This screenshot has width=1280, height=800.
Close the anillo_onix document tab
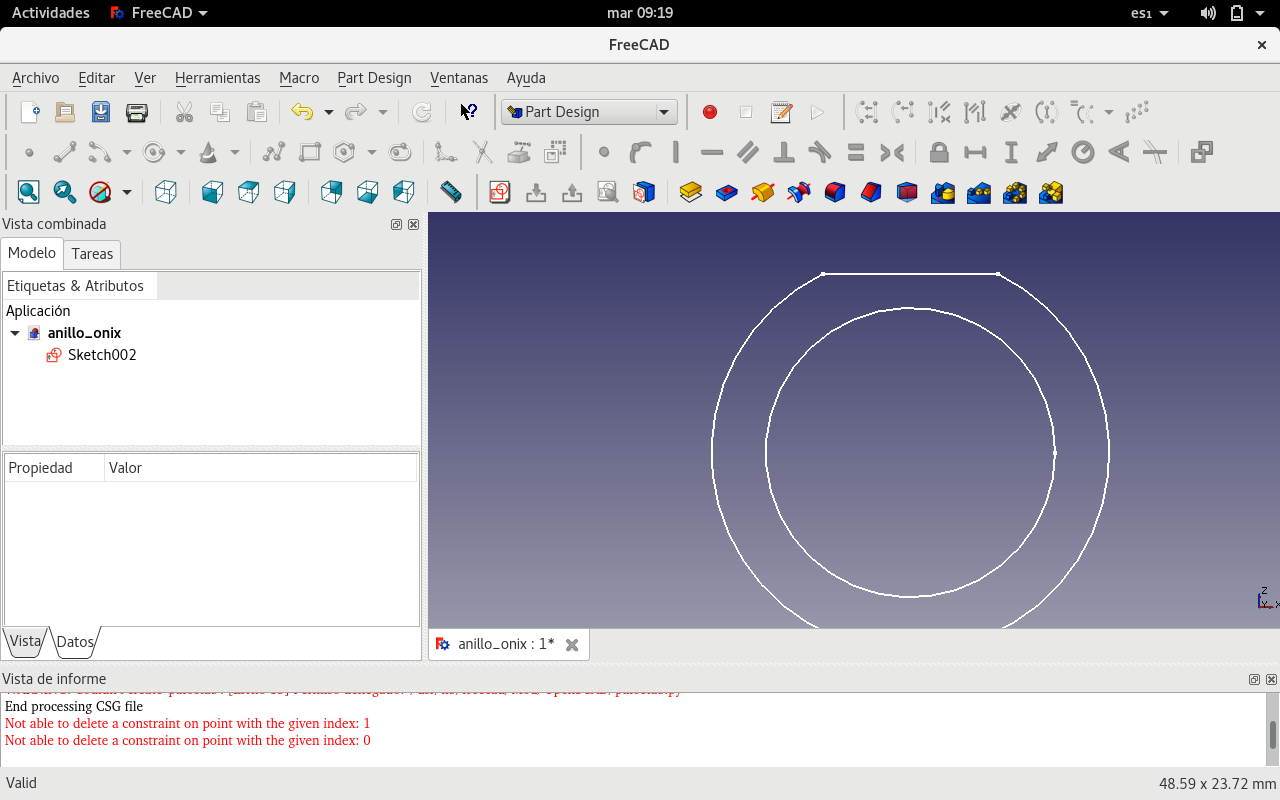click(x=572, y=645)
